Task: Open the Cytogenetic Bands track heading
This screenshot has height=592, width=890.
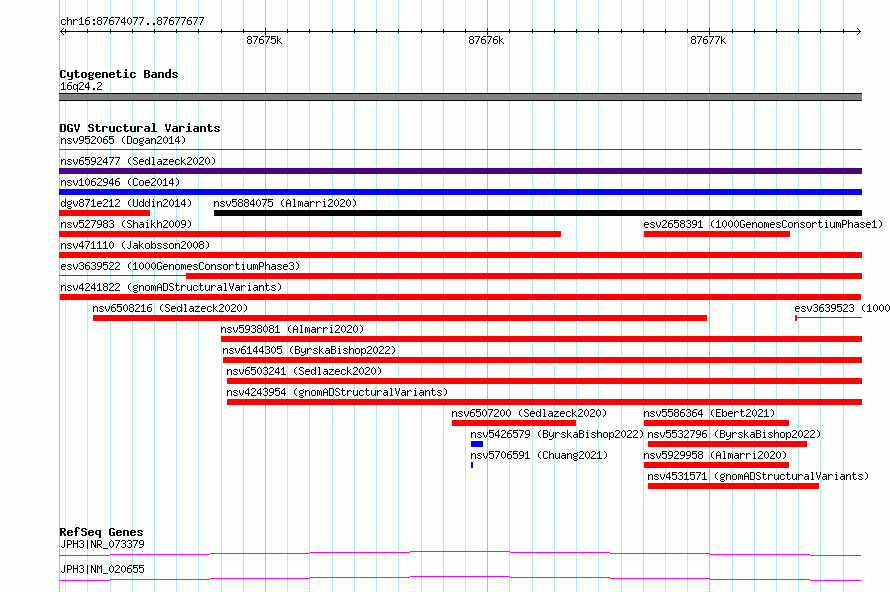Action: [x=119, y=74]
